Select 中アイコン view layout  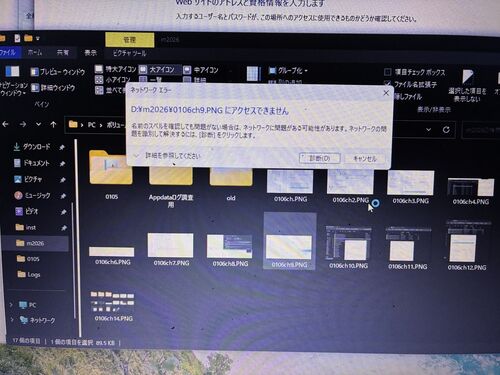coord(201,70)
